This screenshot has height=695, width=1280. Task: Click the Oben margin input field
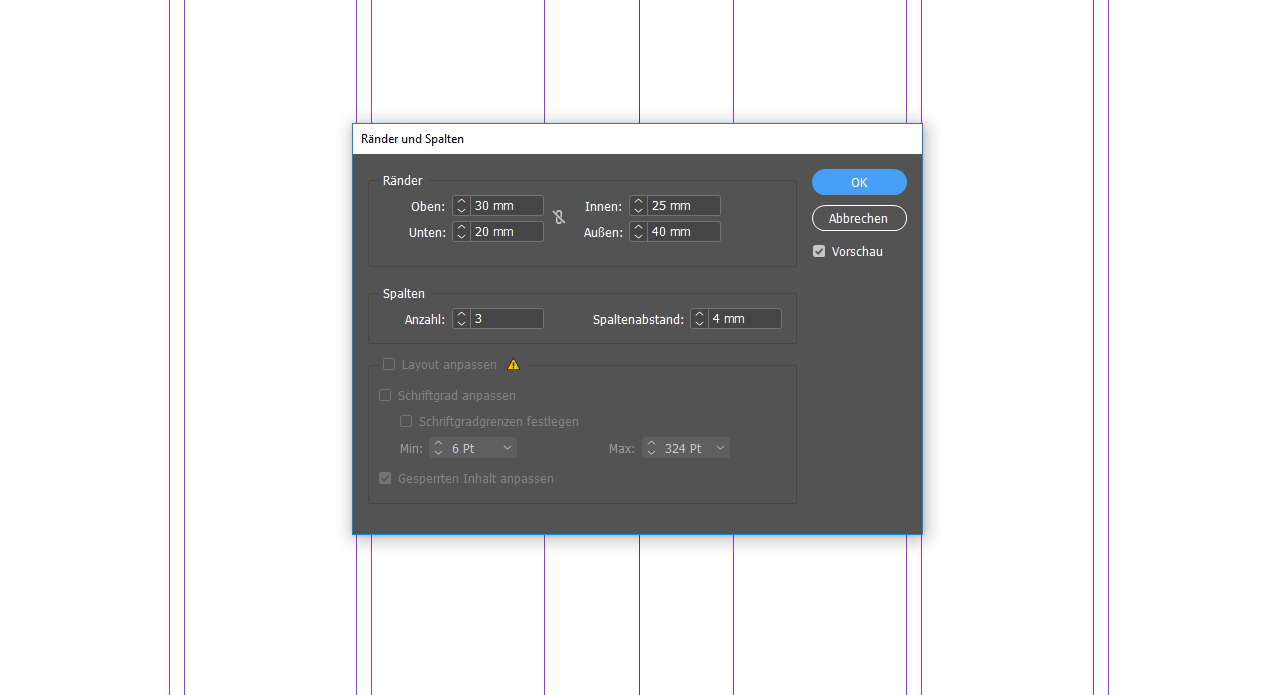coord(507,206)
